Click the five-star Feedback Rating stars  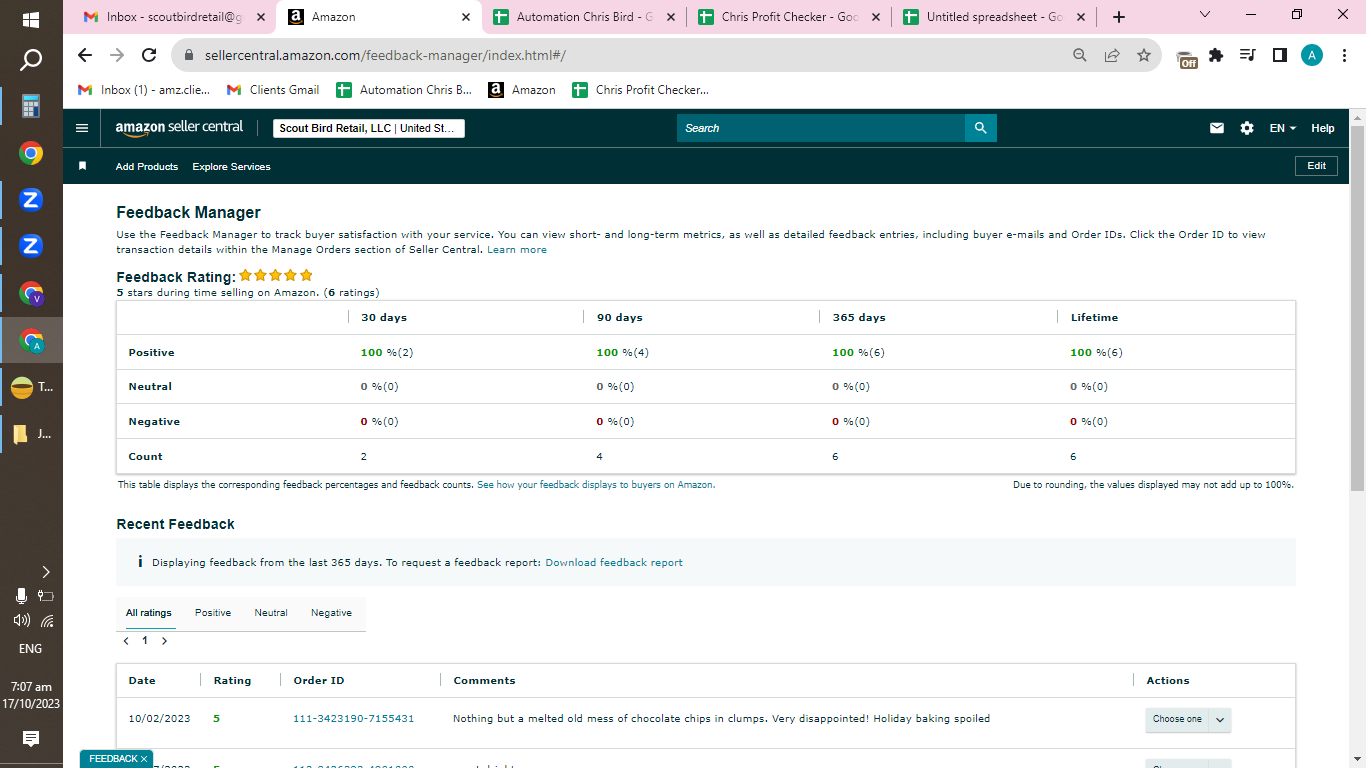point(276,276)
